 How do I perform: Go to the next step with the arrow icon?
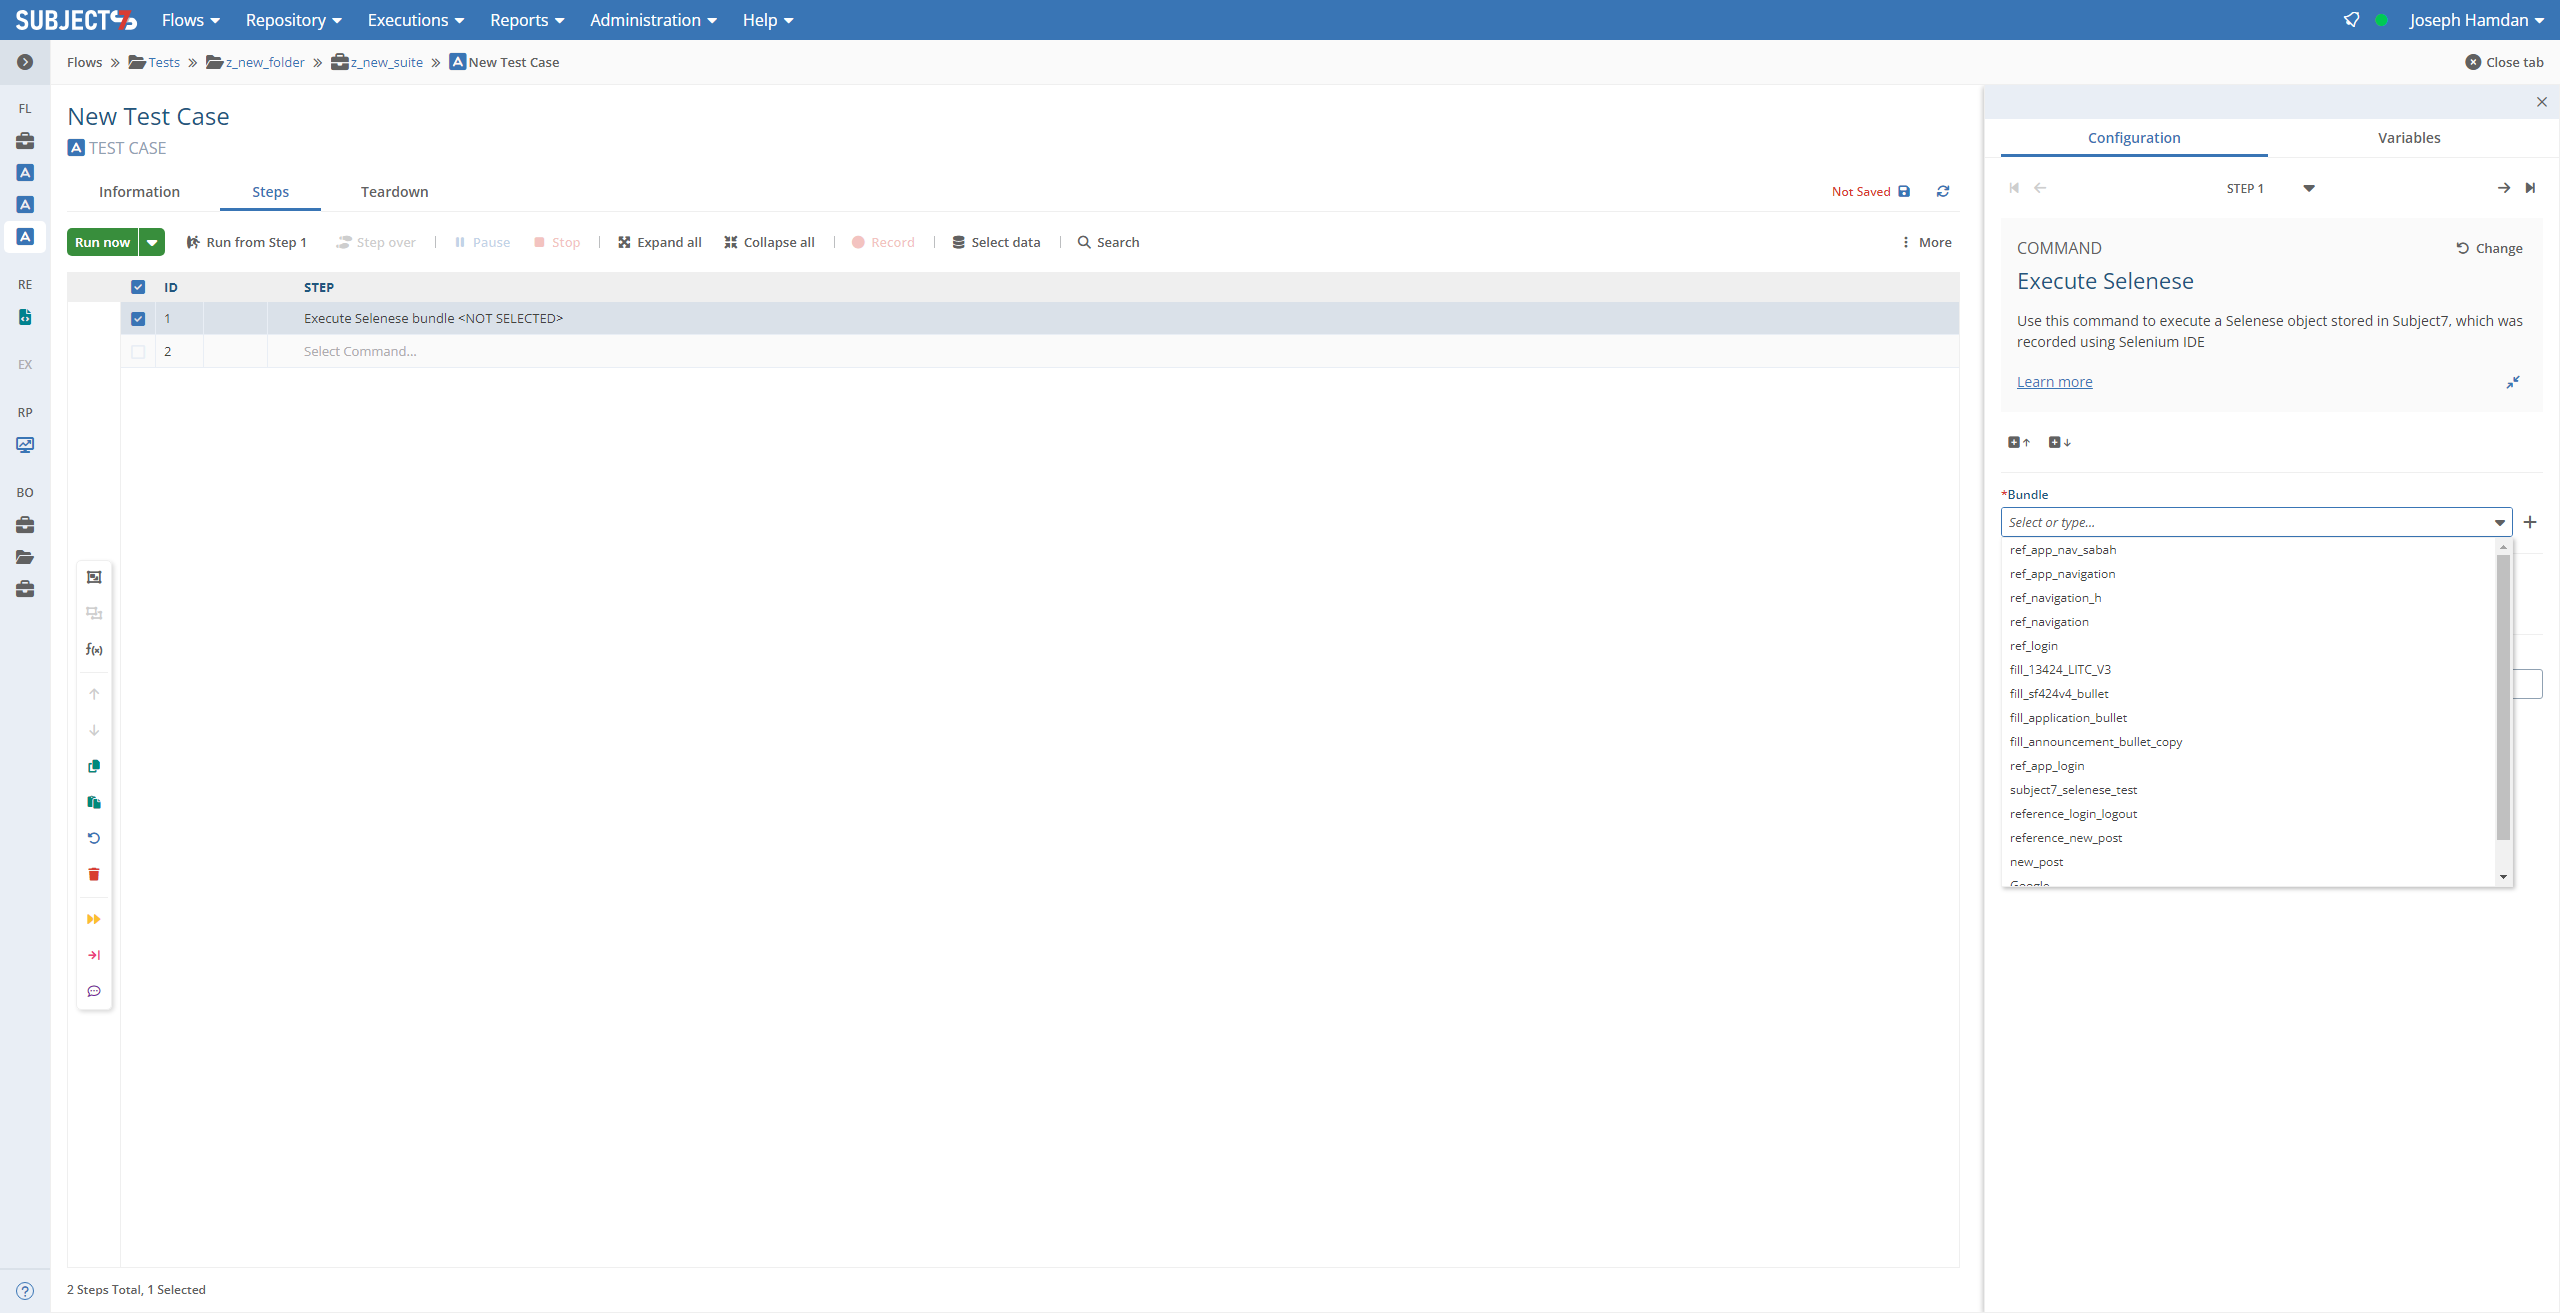pyautogui.click(x=2503, y=188)
